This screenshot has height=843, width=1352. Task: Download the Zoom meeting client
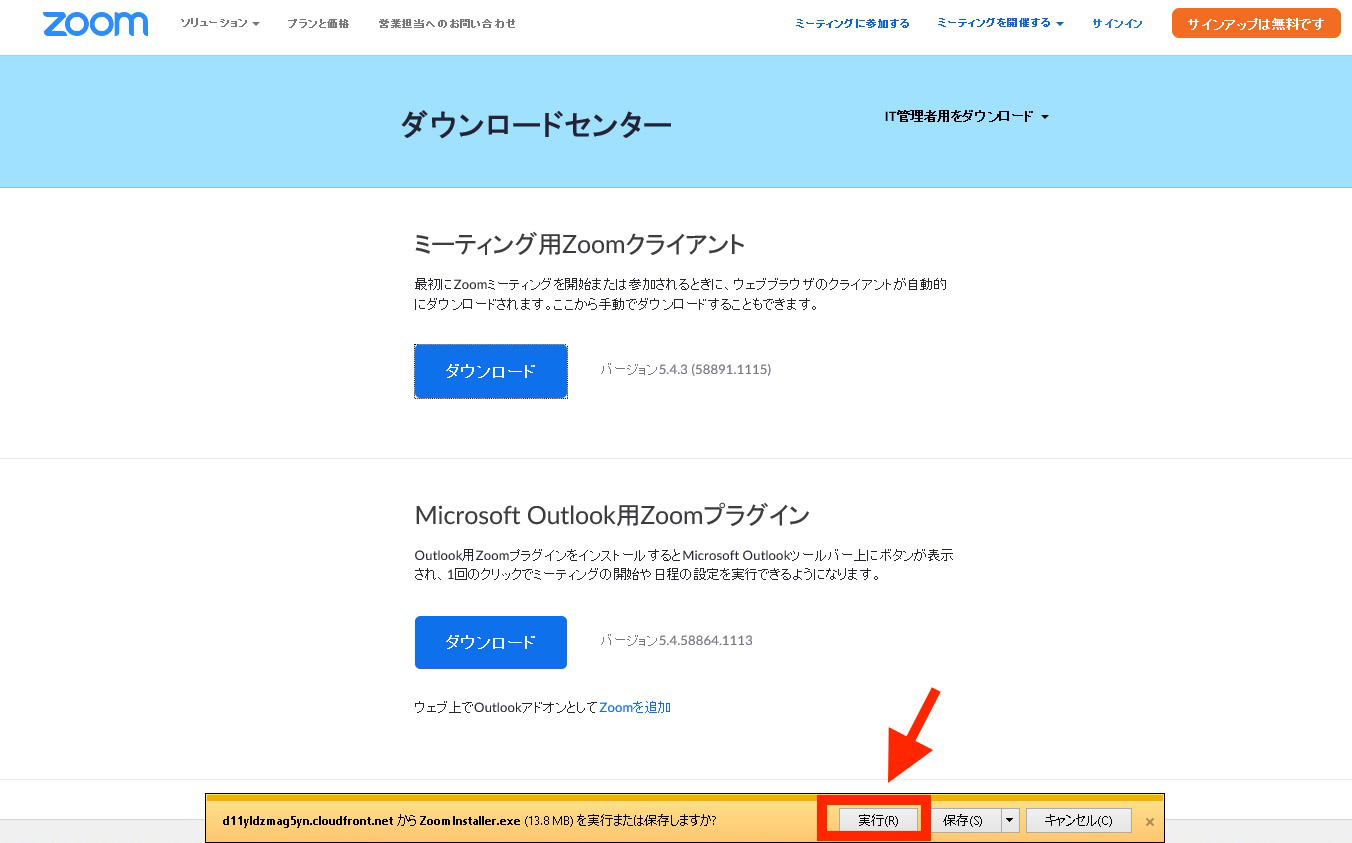point(491,371)
